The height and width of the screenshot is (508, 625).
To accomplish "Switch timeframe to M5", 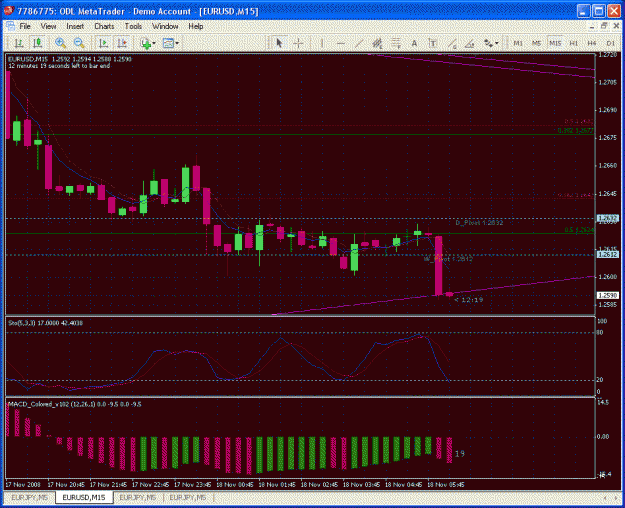I will pyautogui.click(x=537, y=43).
